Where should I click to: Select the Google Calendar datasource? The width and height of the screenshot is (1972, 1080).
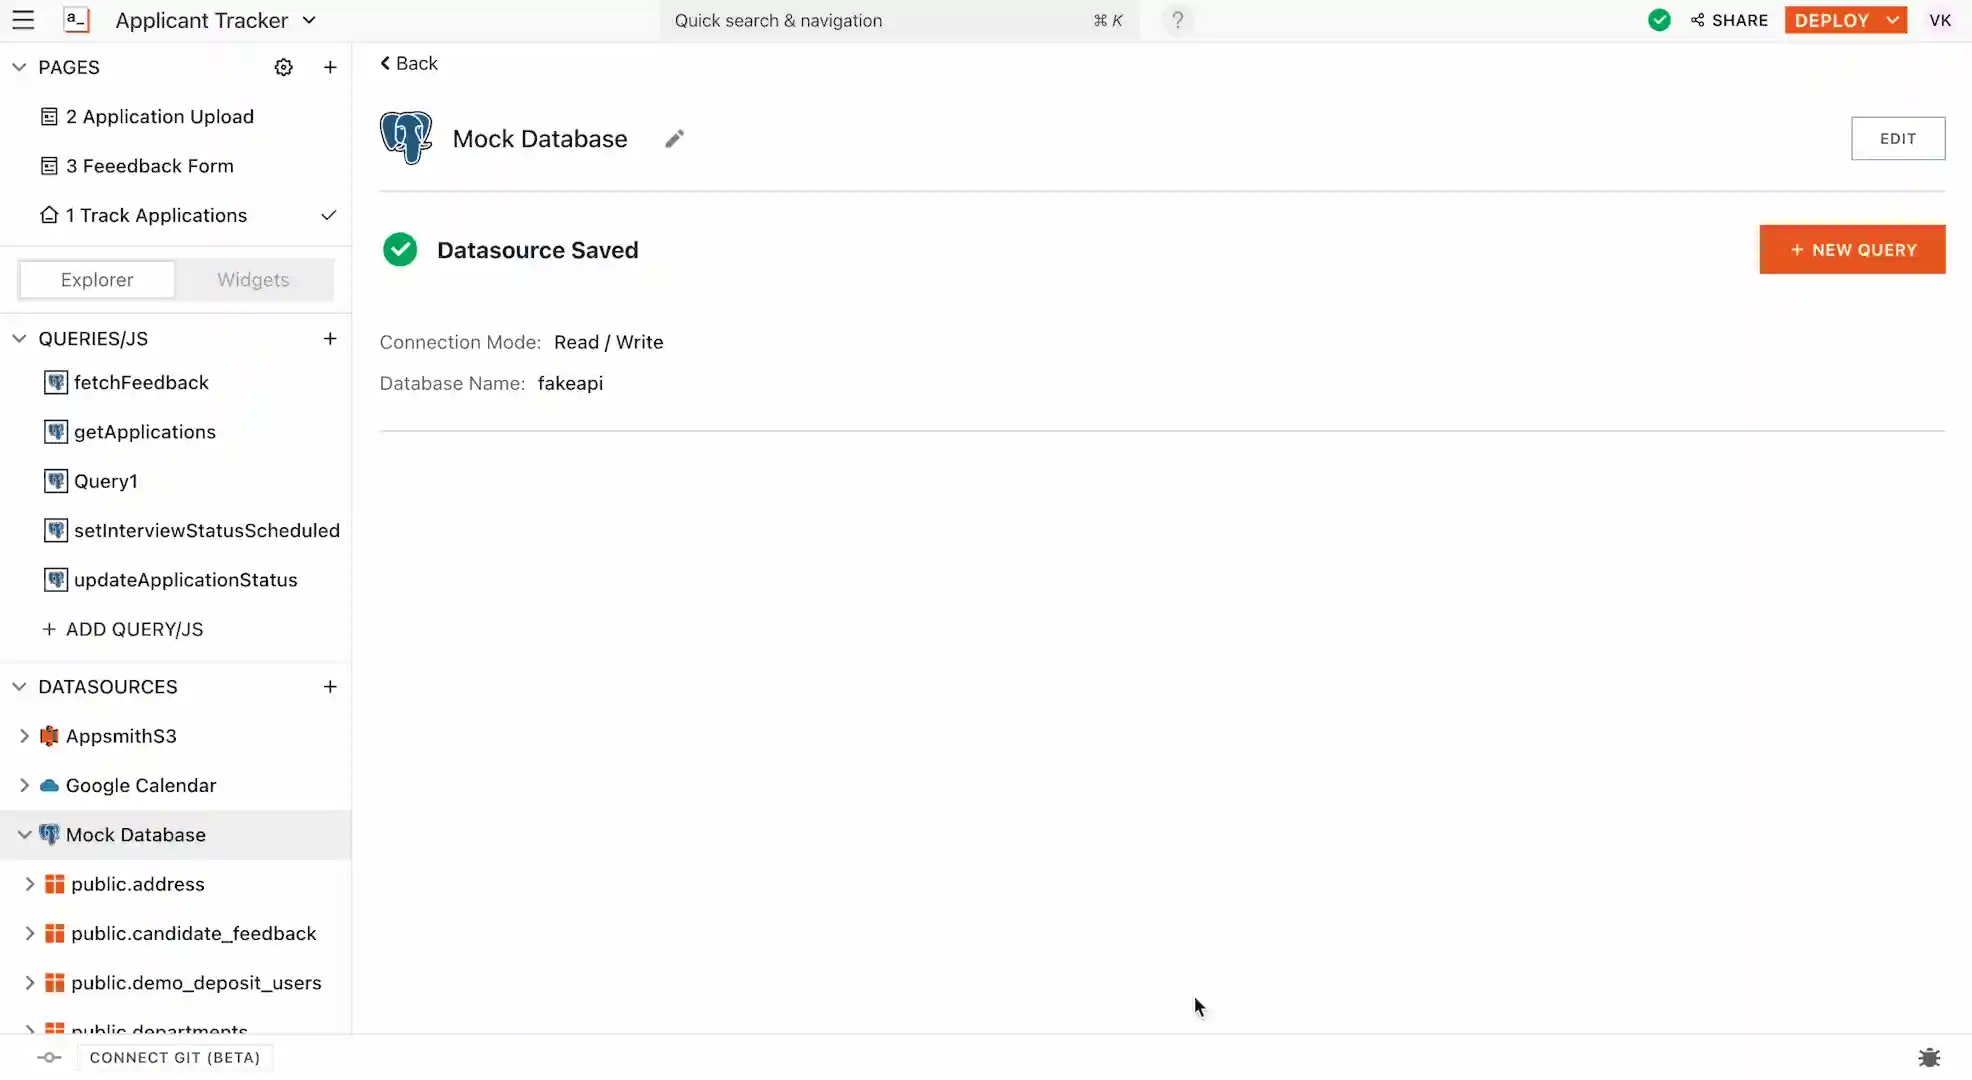pyautogui.click(x=141, y=785)
